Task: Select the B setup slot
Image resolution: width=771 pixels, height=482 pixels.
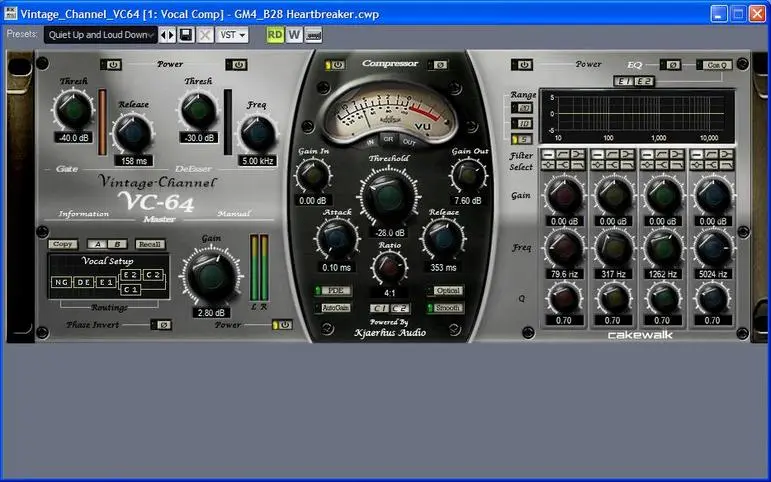Action: point(117,244)
